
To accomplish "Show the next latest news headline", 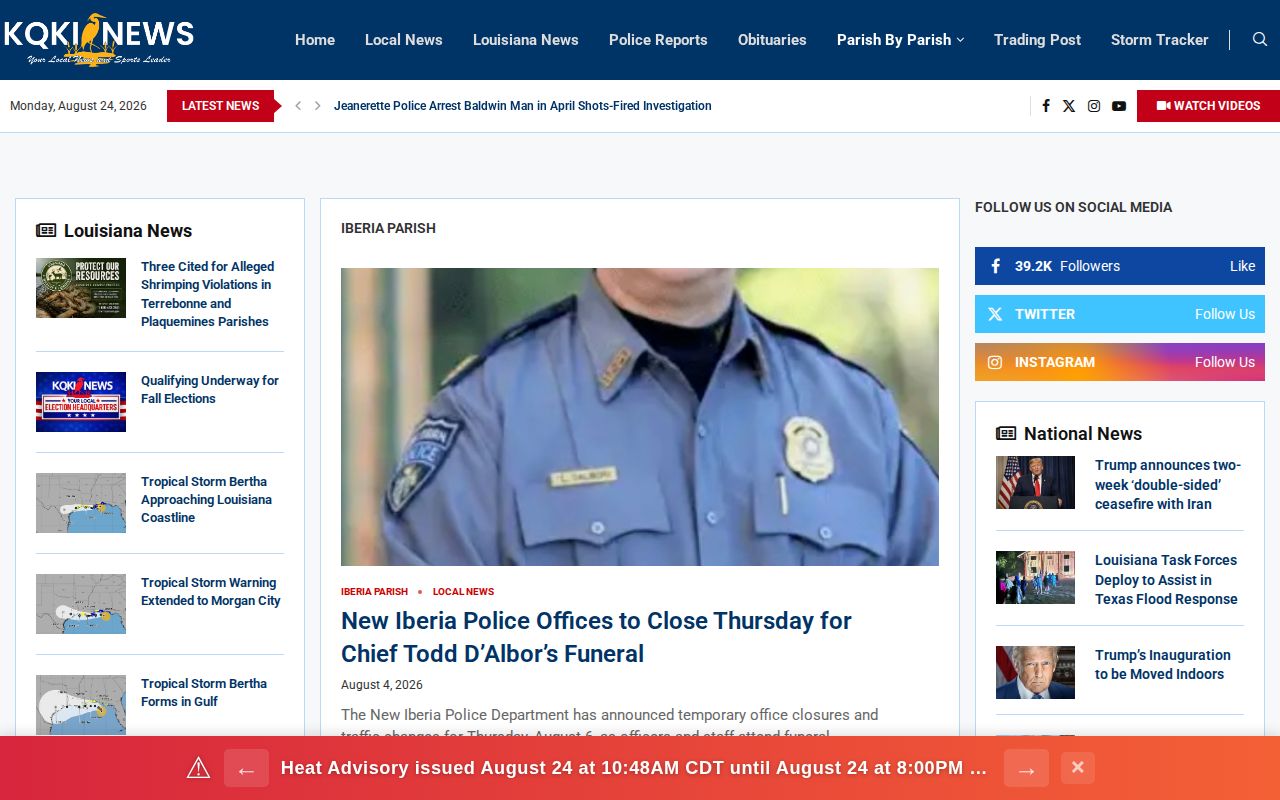I will (x=318, y=106).
